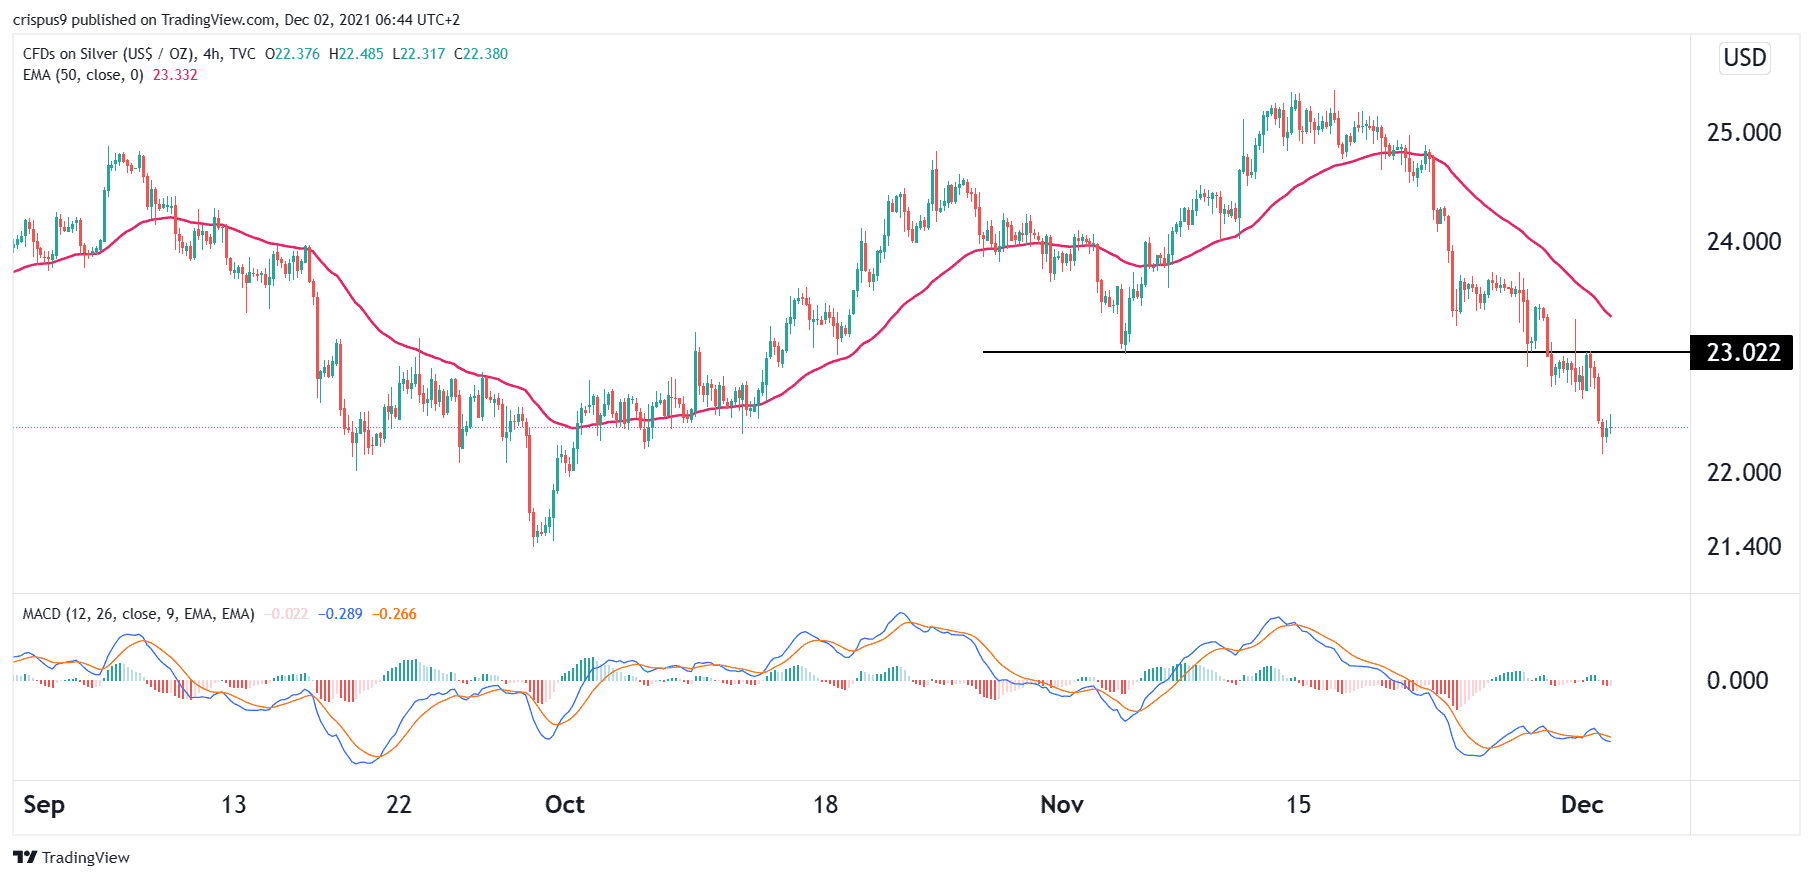Click the TradingView text in the footer
The image size is (1813, 879).
coord(86,858)
